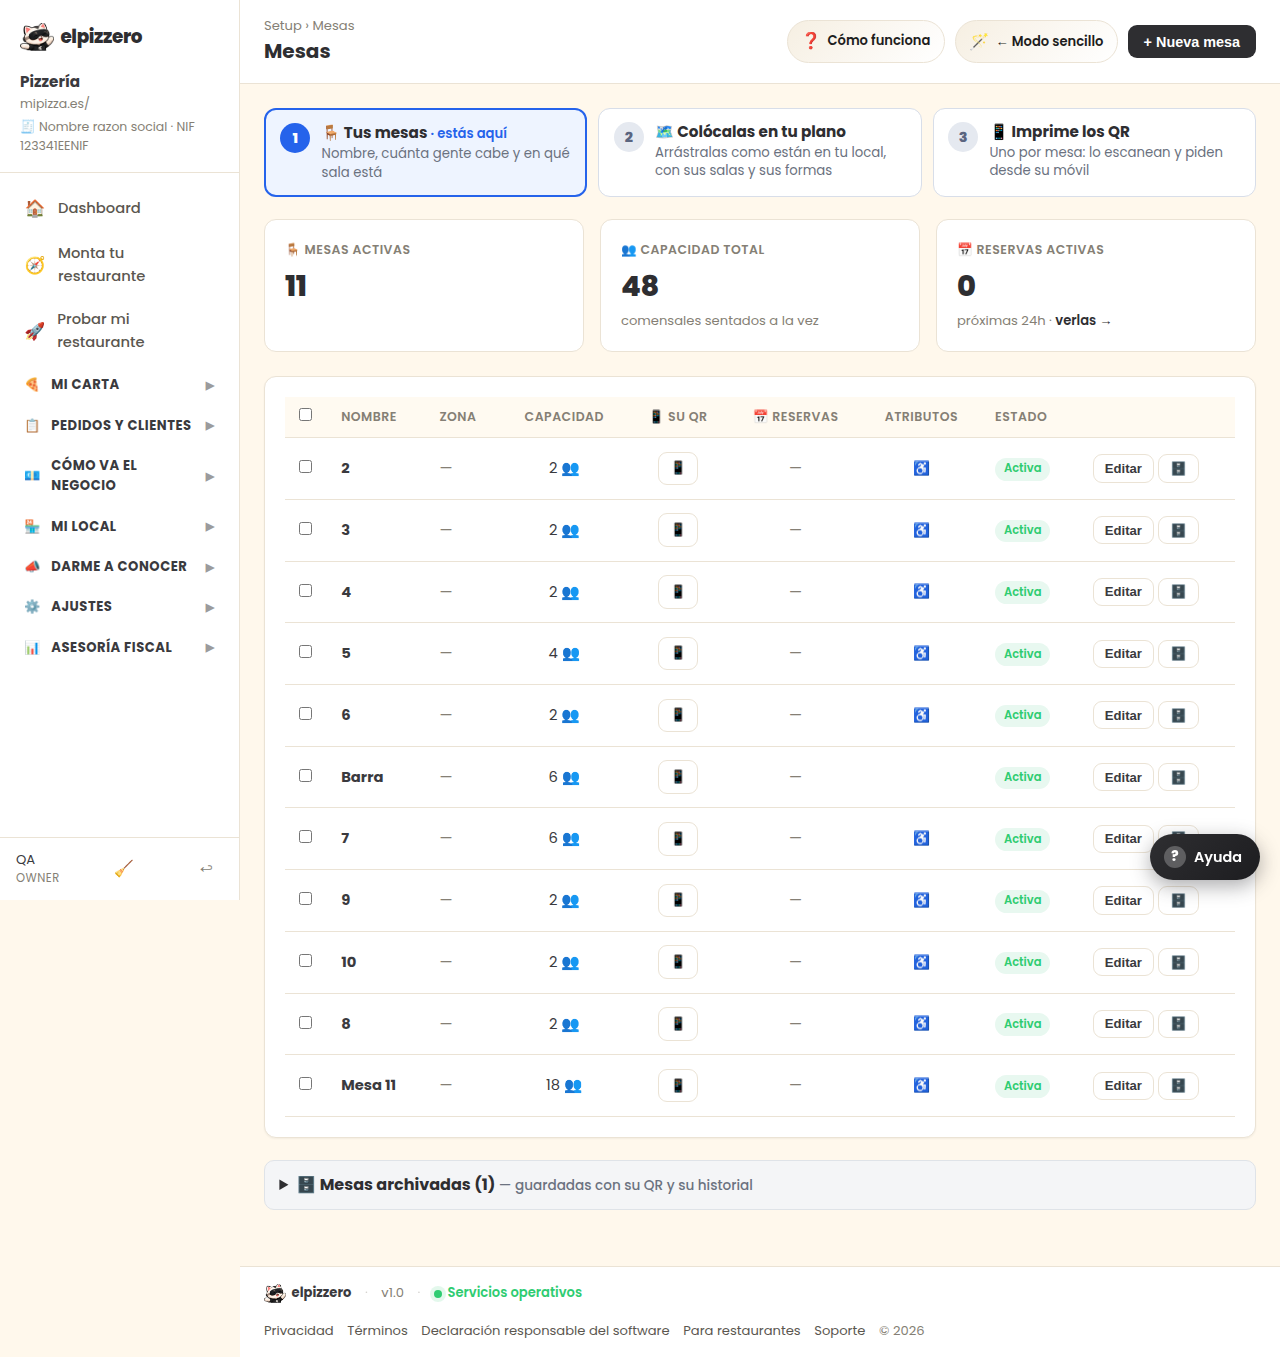Archive table 3 with the archive icon
Viewport: 1280px width, 1357px height.
coord(1178,530)
